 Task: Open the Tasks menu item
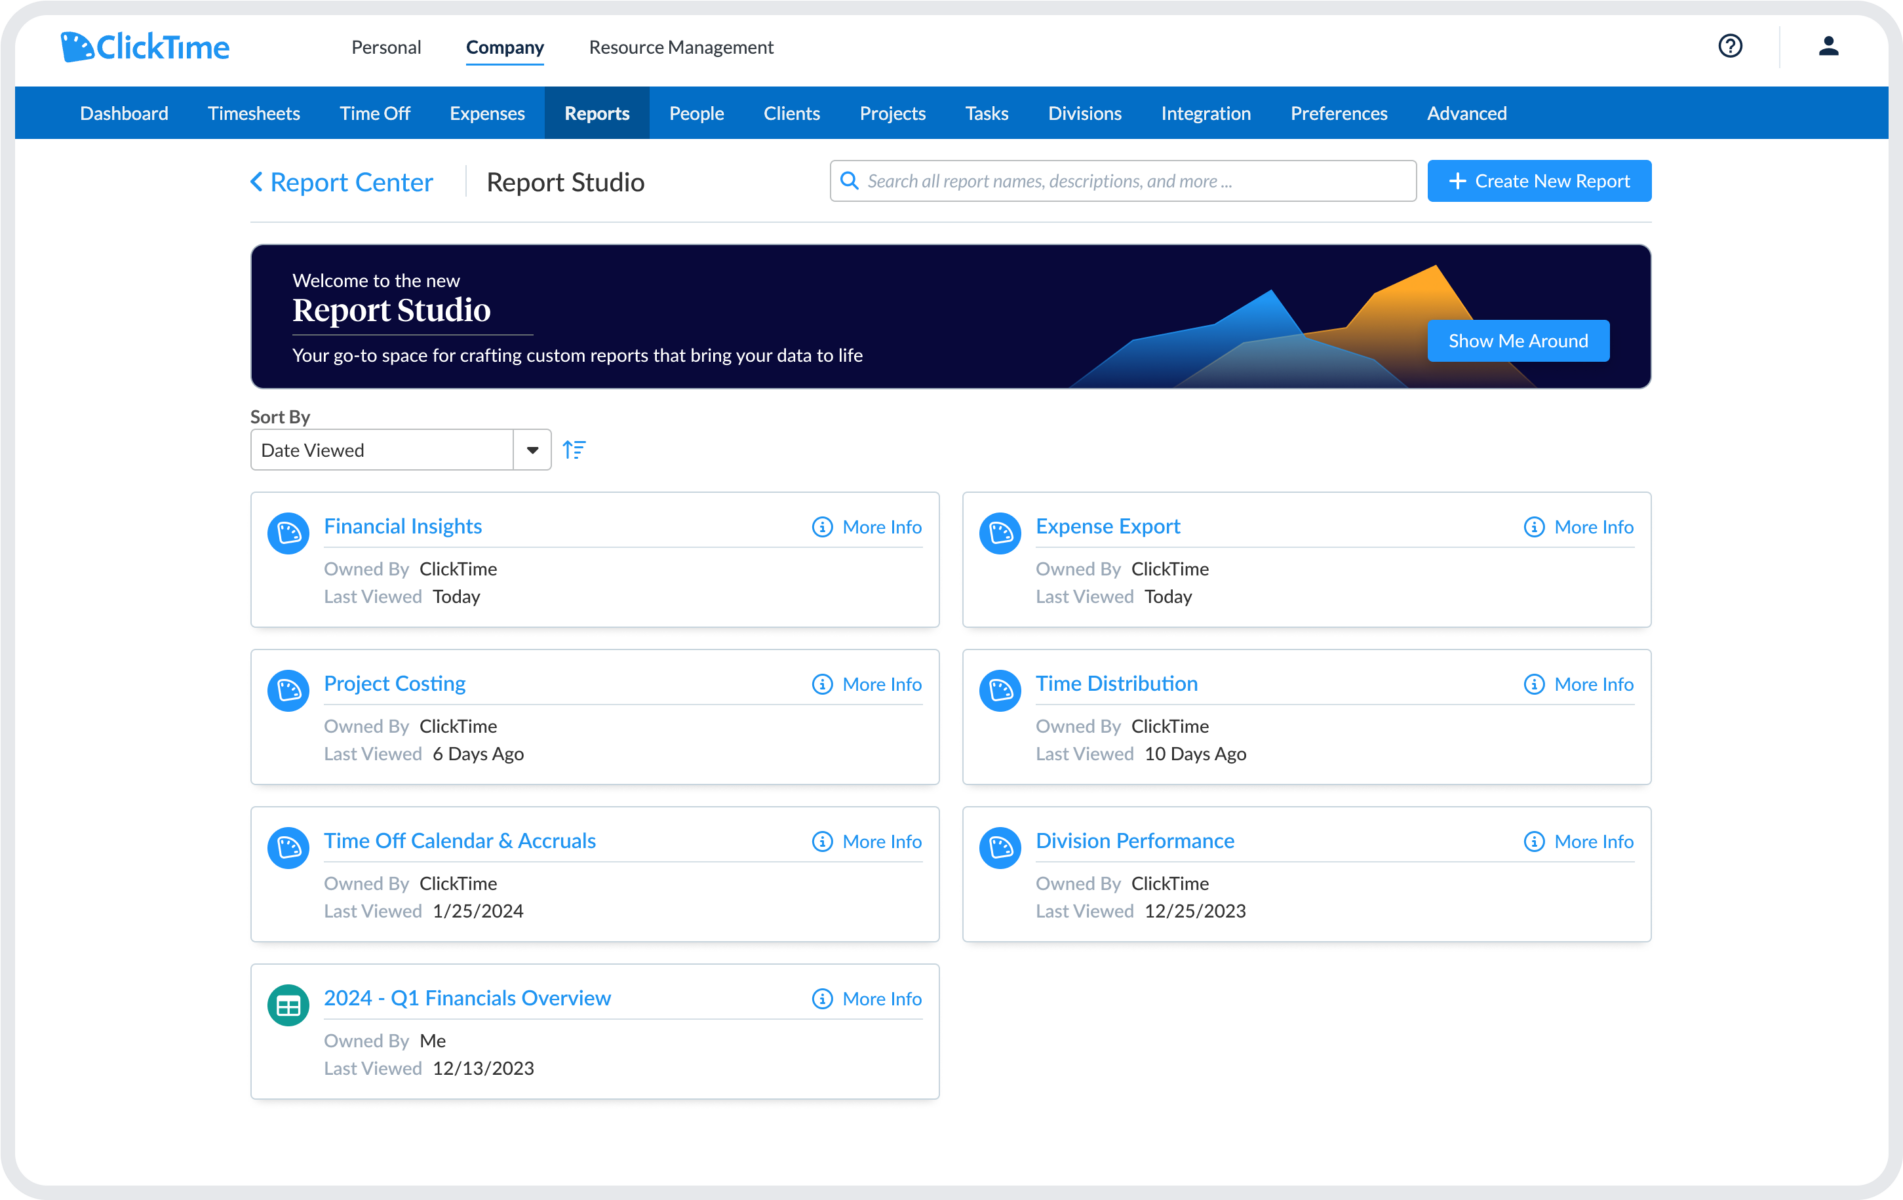987,113
